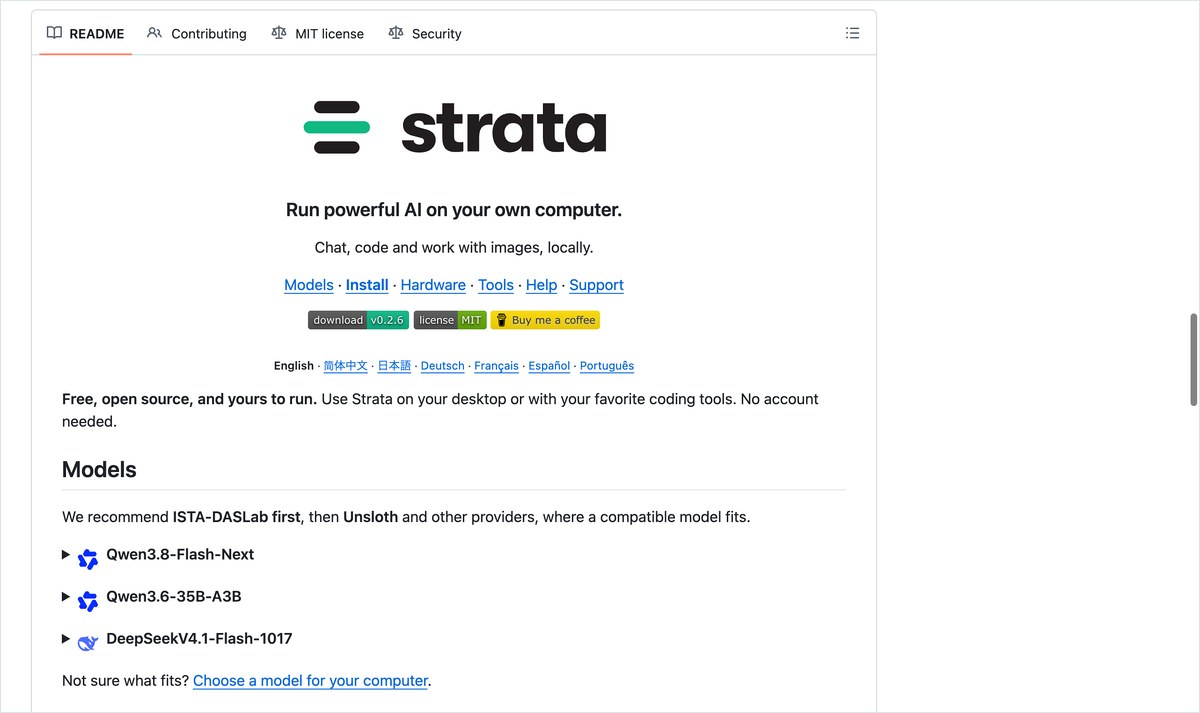Click the English language label
The image size is (1200, 713).
pyautogui.click(x=294, y=366)
